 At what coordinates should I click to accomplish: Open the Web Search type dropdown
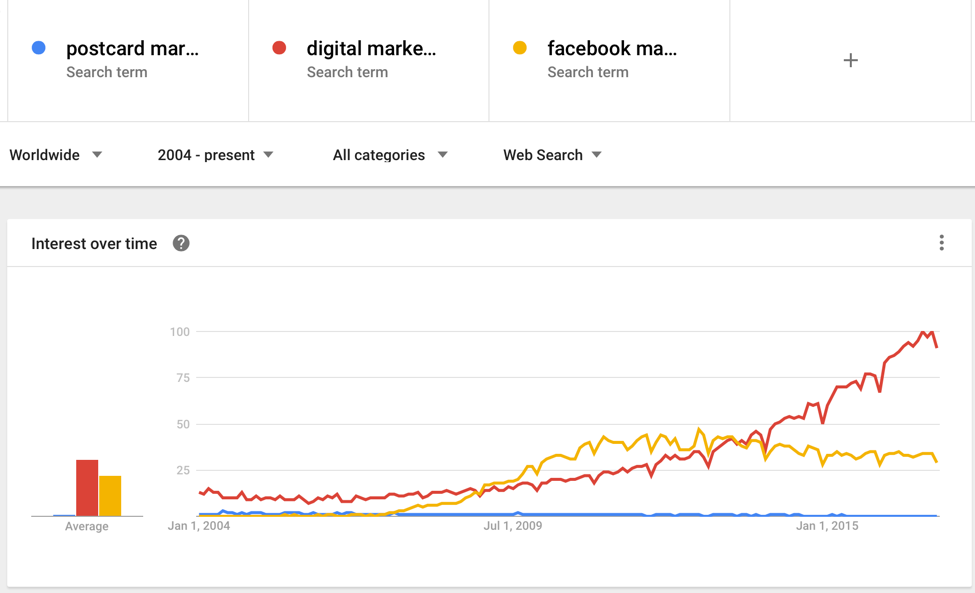tap(552, 155)
